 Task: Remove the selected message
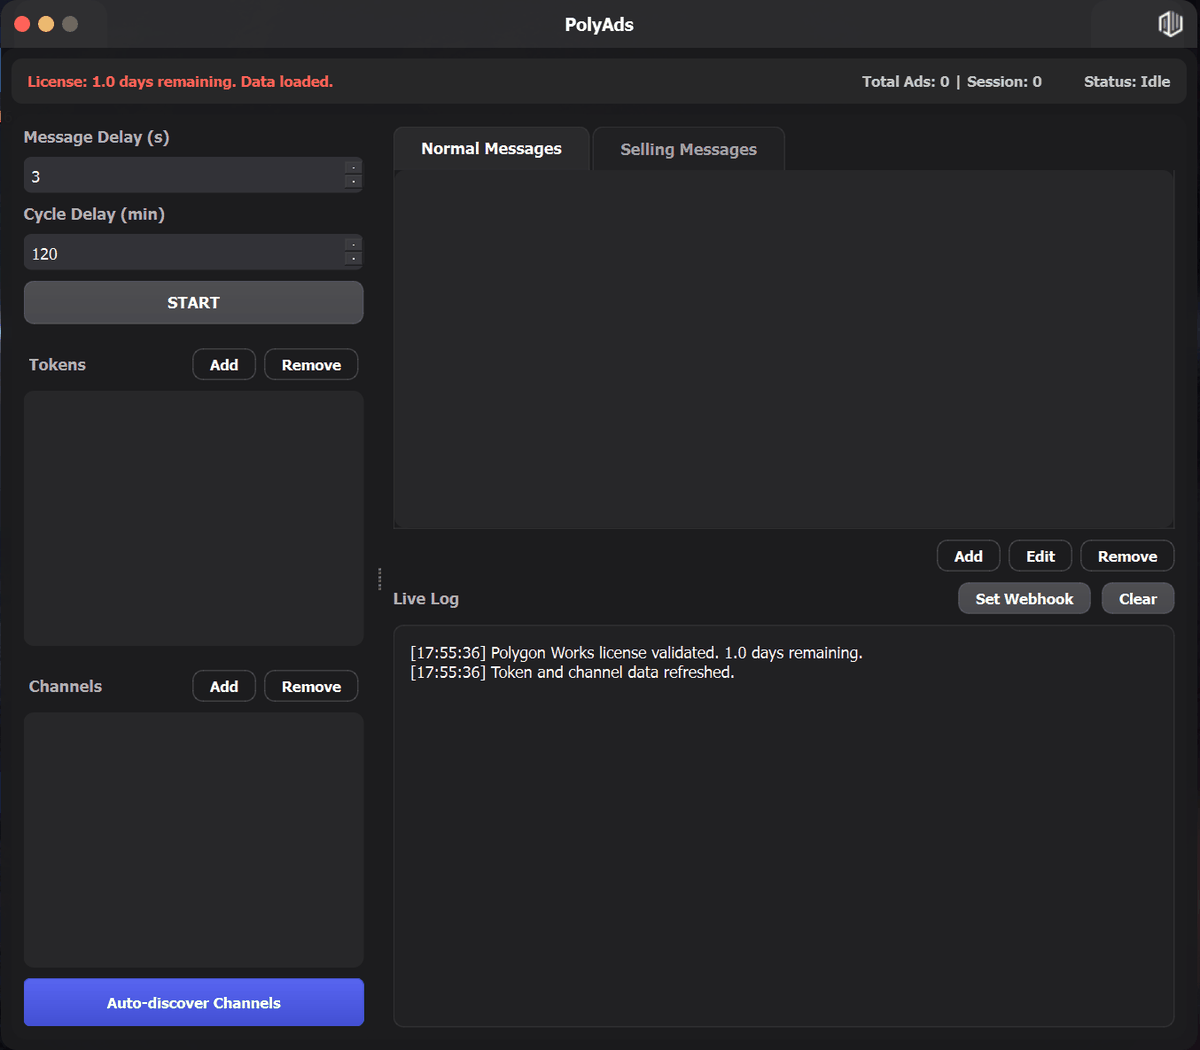coord(1127,557)
